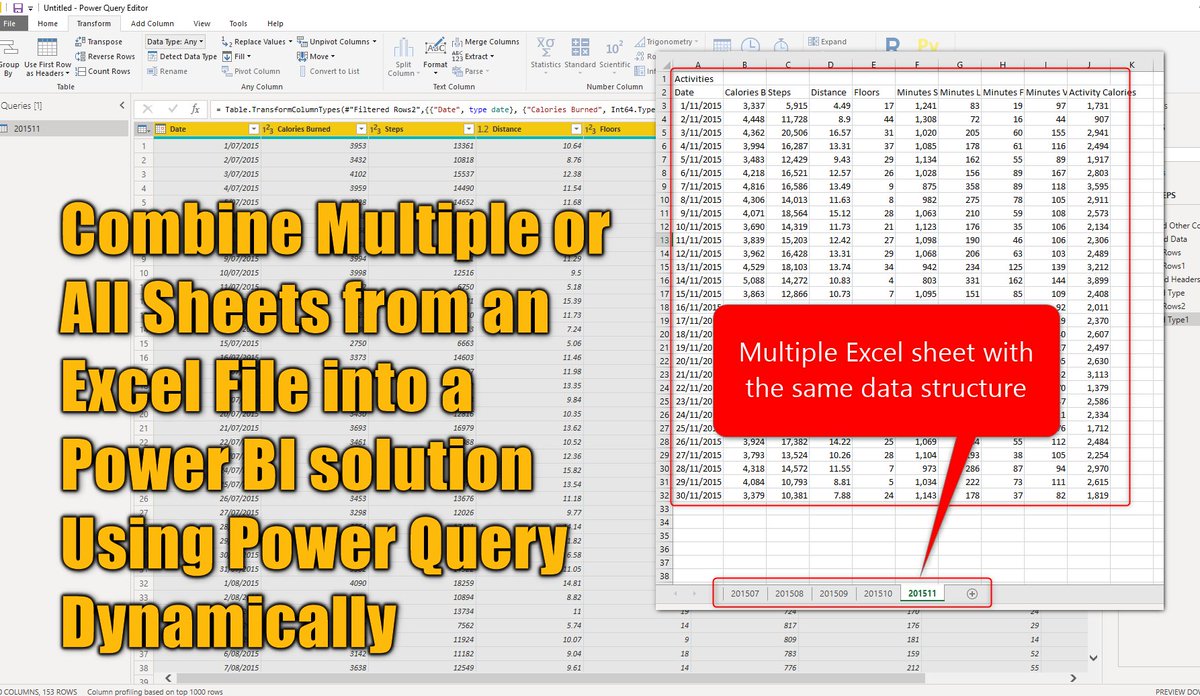Screen dimensions: 1200x696
Task: Select the 201507 sheet tab in Excel
Action: click(x=744, y=593)
